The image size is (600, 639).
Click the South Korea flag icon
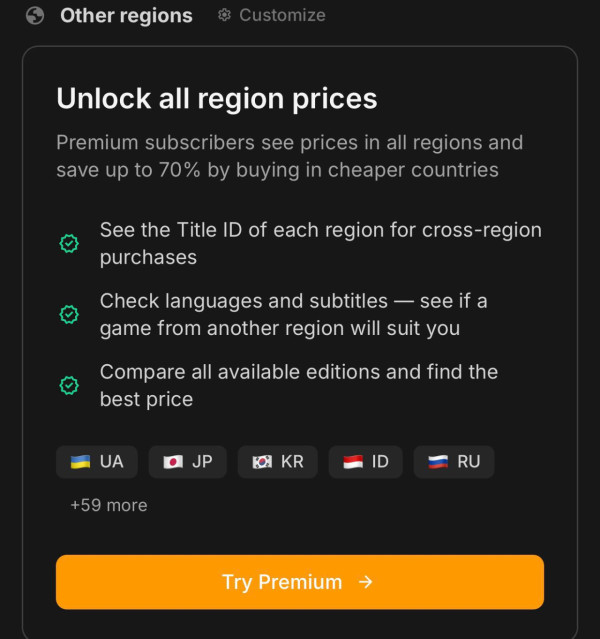tap(262, 462)
